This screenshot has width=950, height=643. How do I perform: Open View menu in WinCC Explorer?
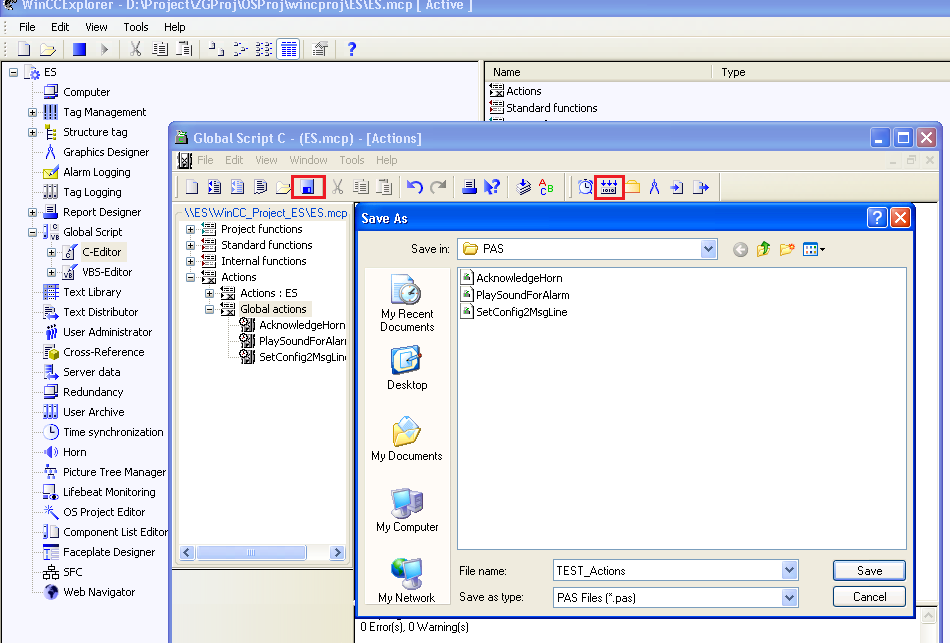[x=96, y=27]
